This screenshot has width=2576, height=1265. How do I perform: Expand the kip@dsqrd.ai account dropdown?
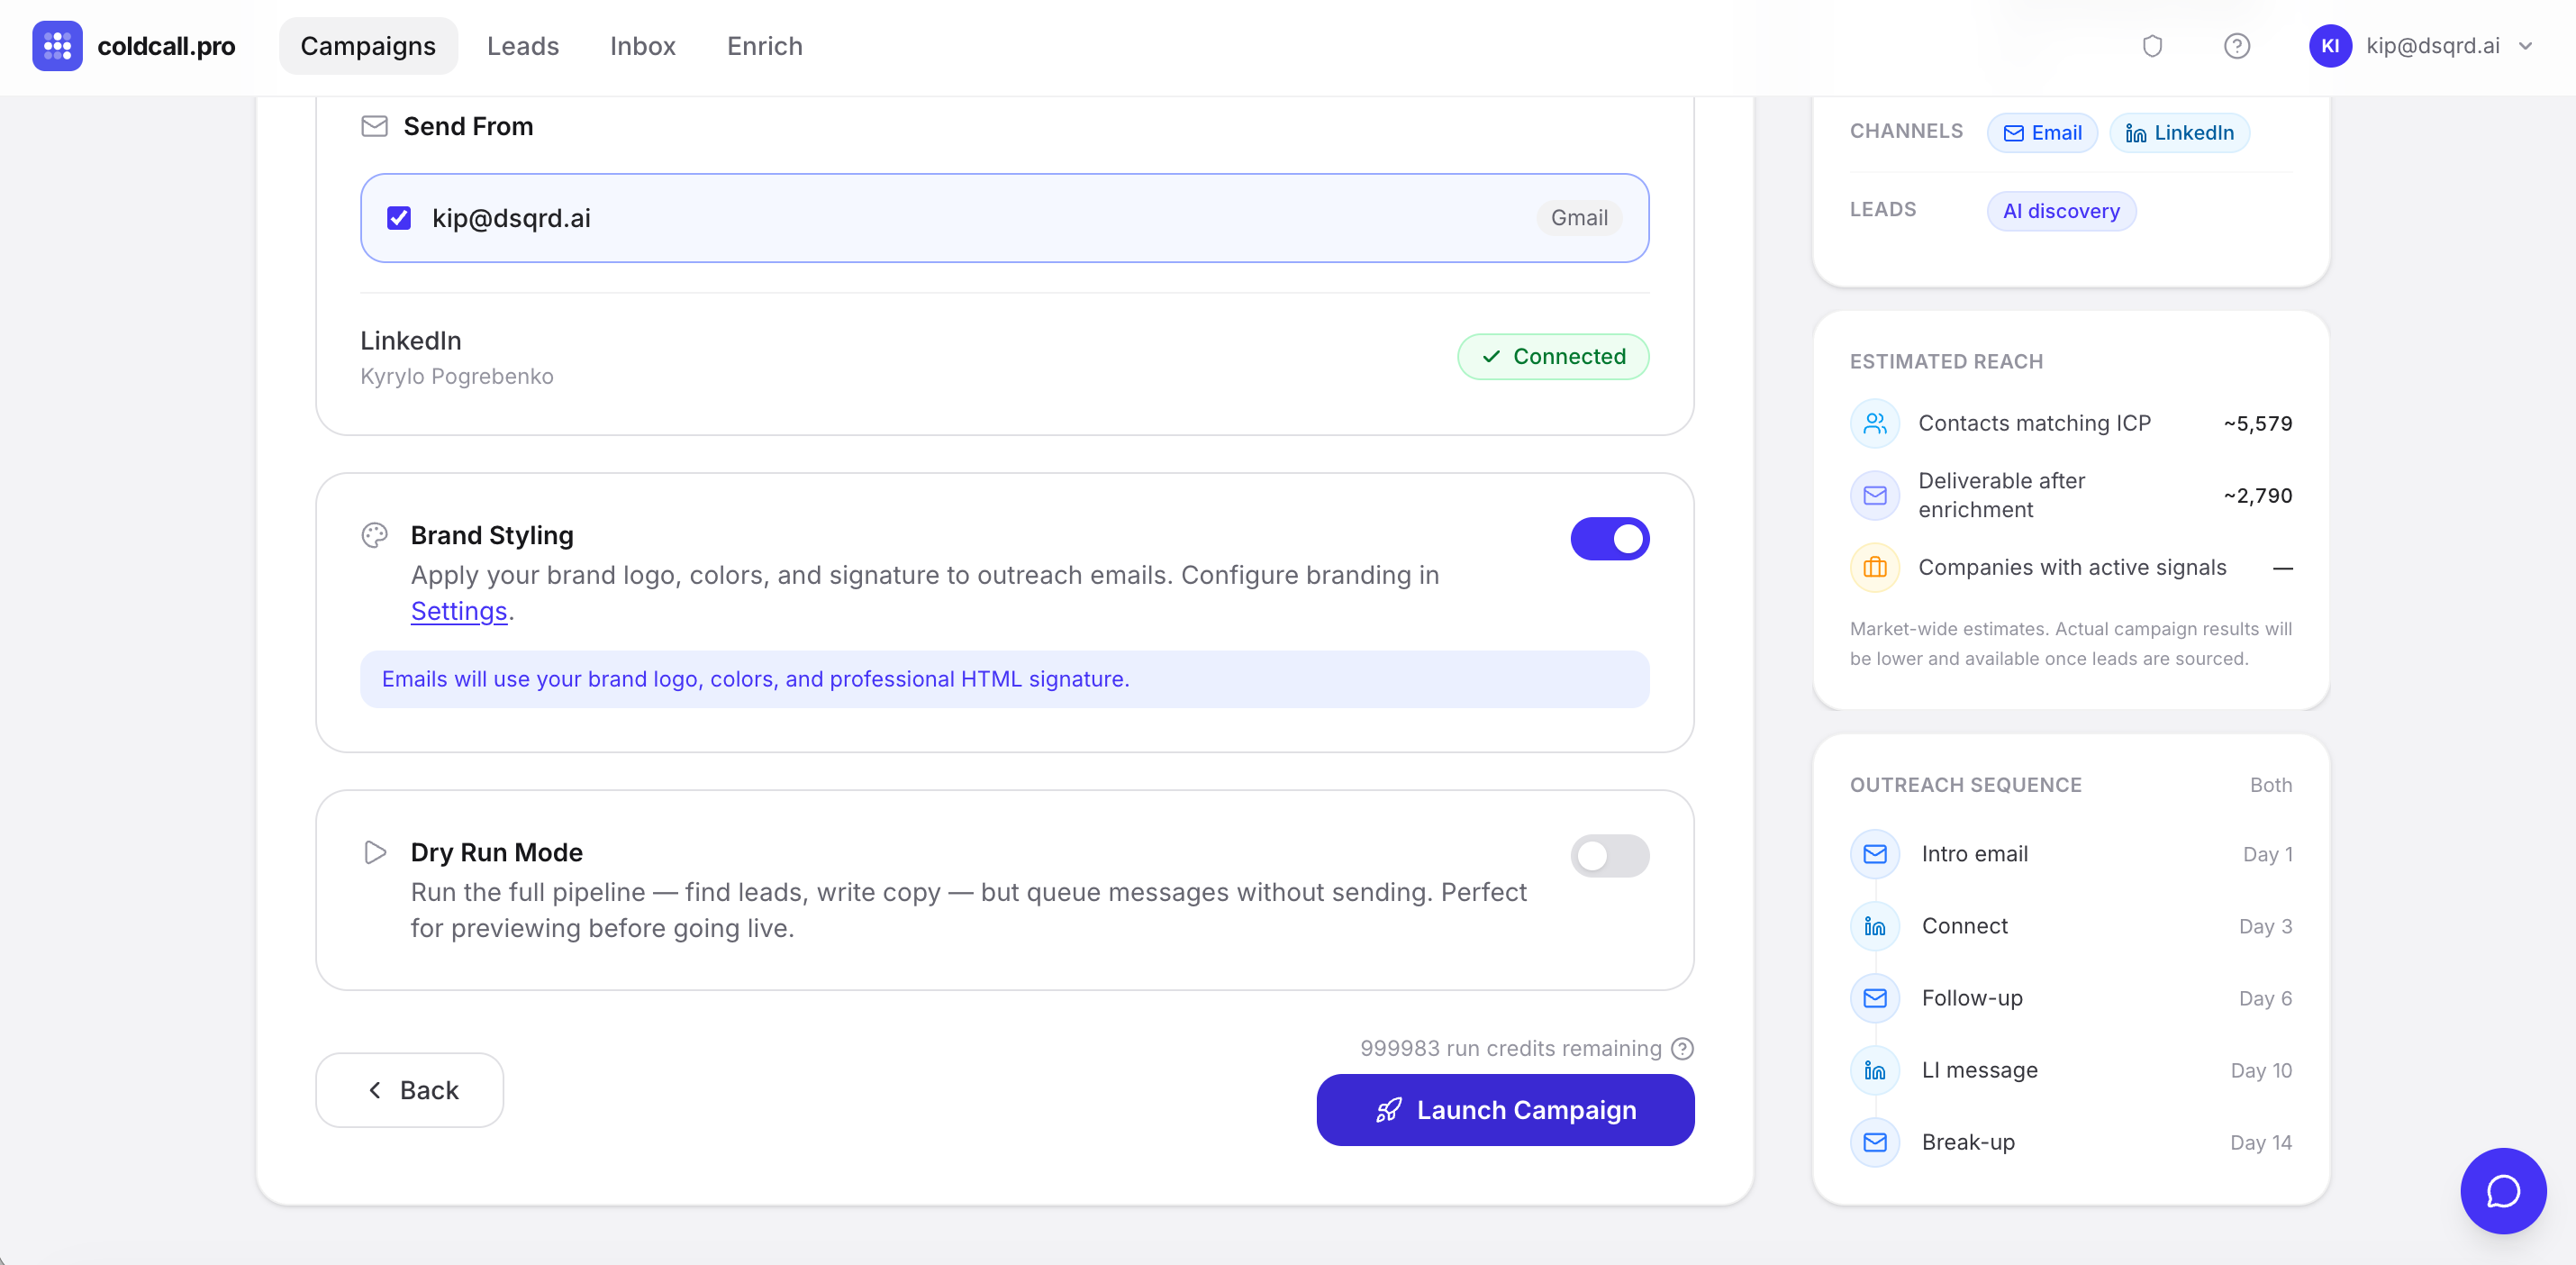click(x=2525, y=46)
